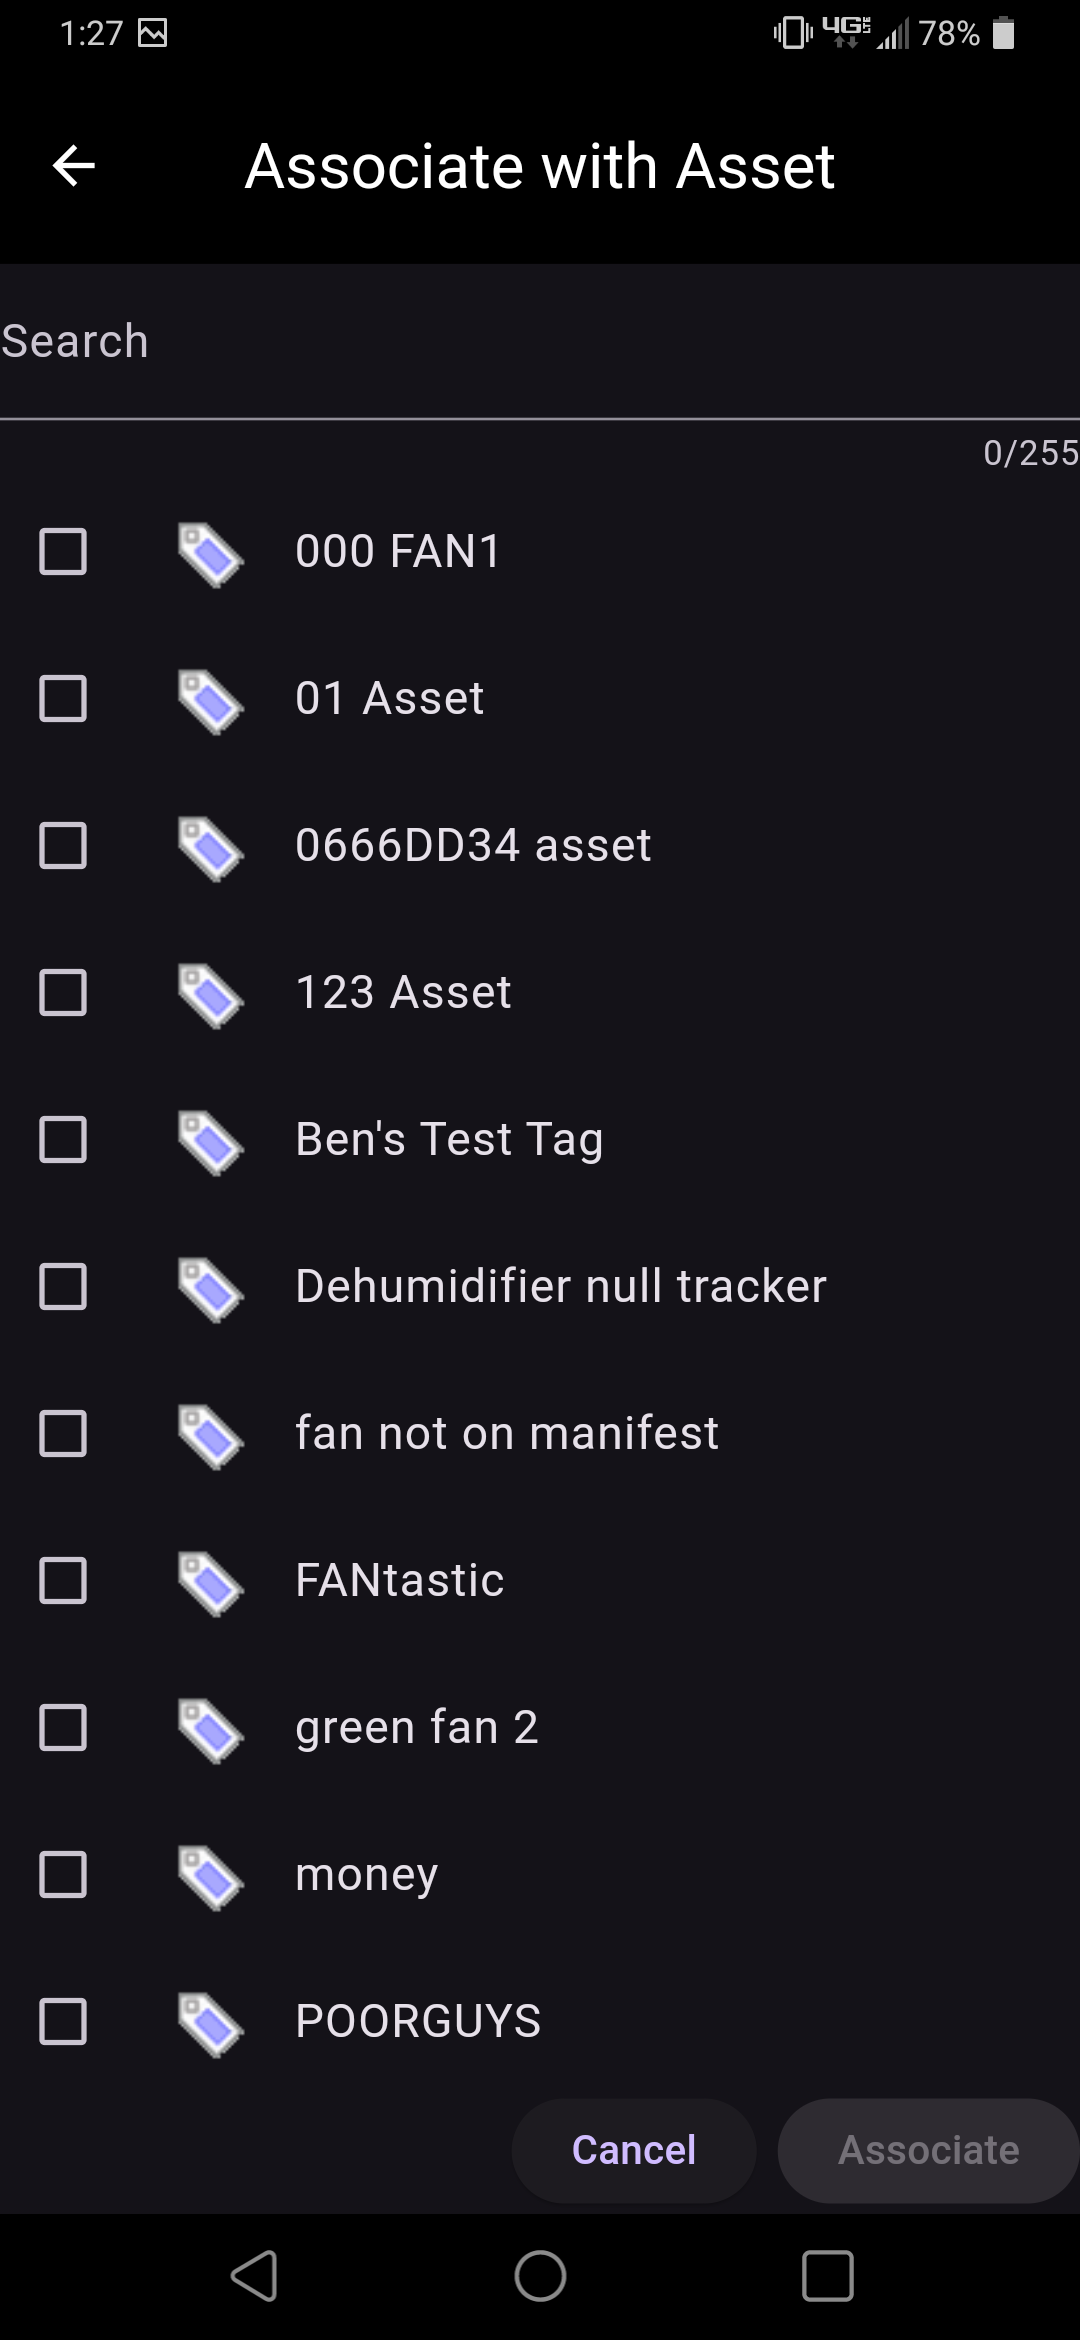Mark the POORGUYS checkbox

click(x=63, y=2022)
